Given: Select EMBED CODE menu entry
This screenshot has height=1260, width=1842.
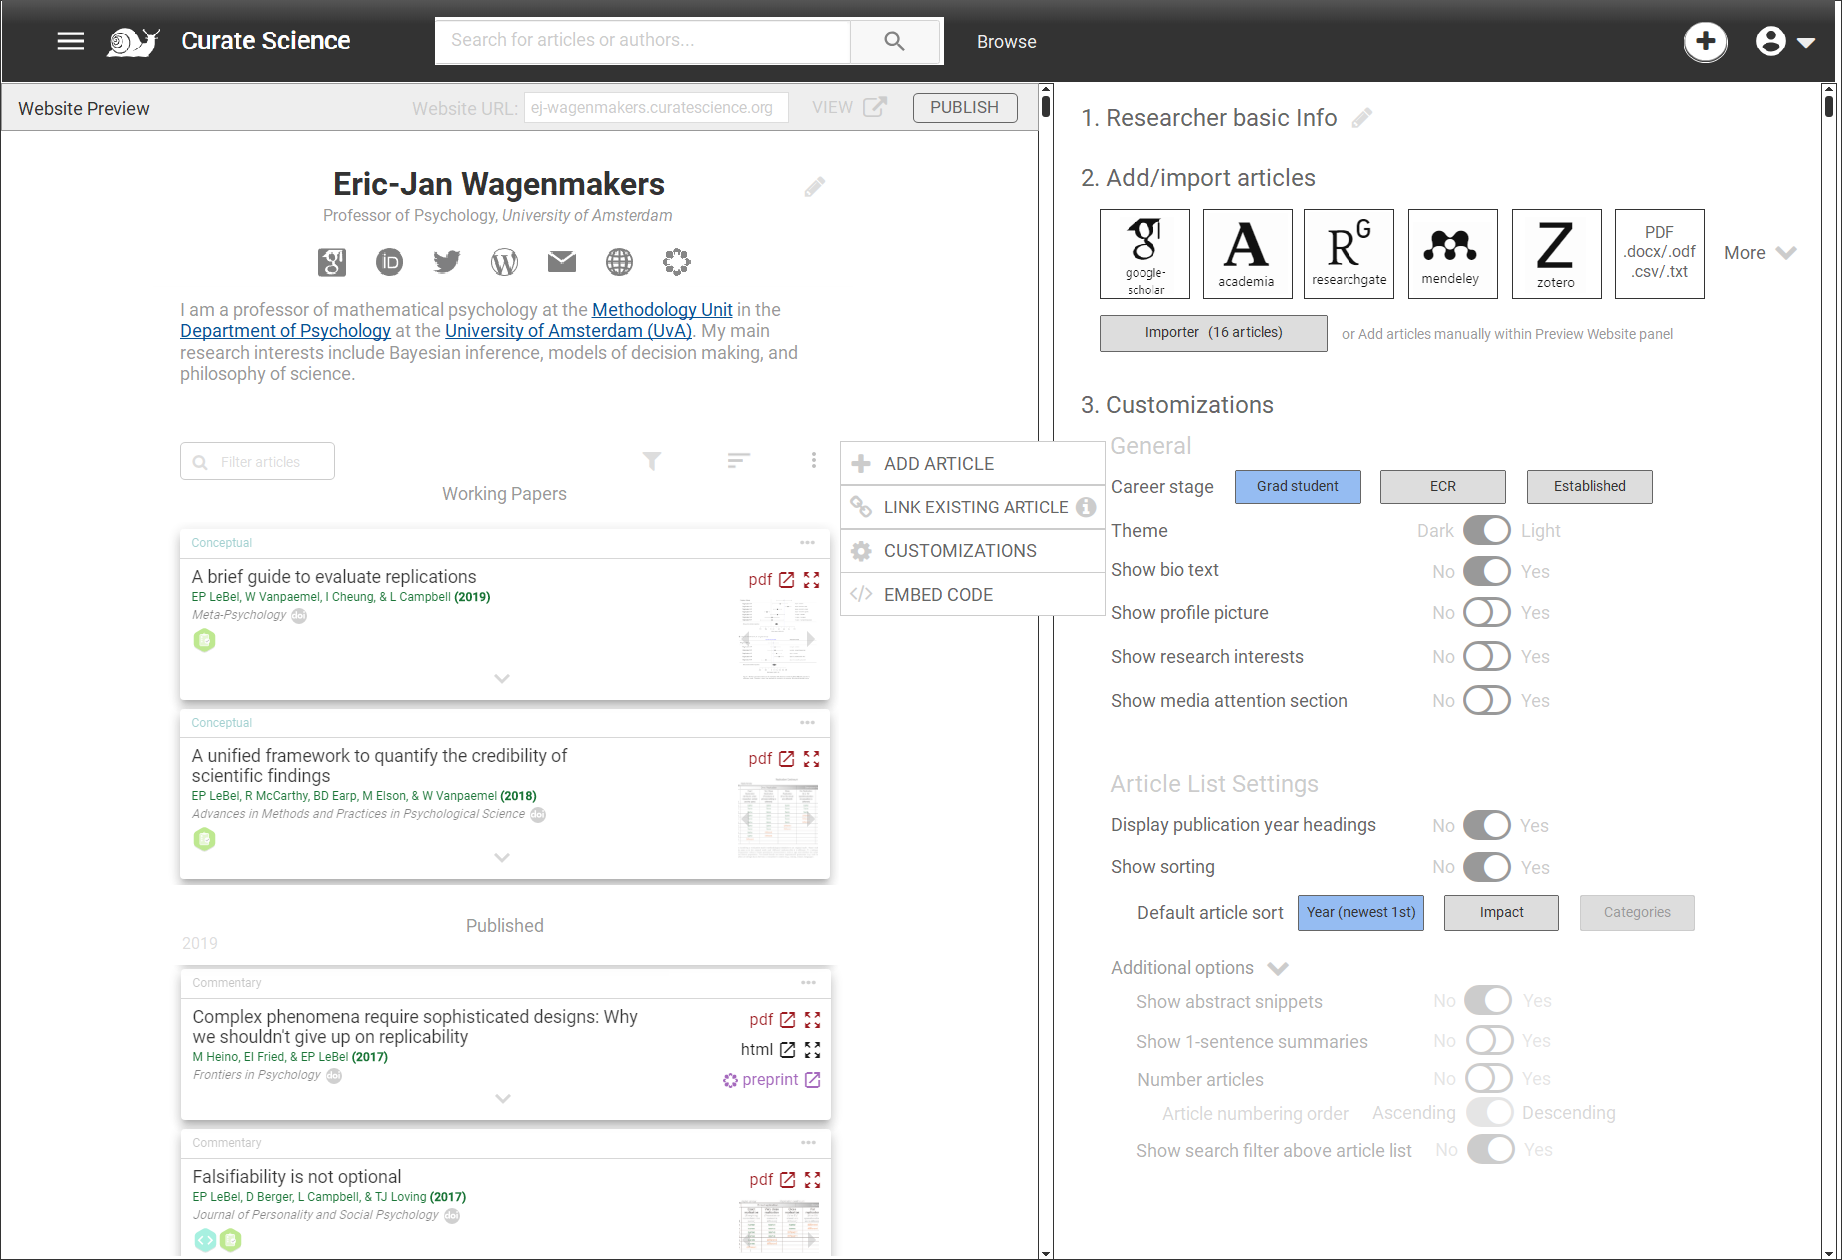Looking at the screenshot, I should tap(973, 594).
